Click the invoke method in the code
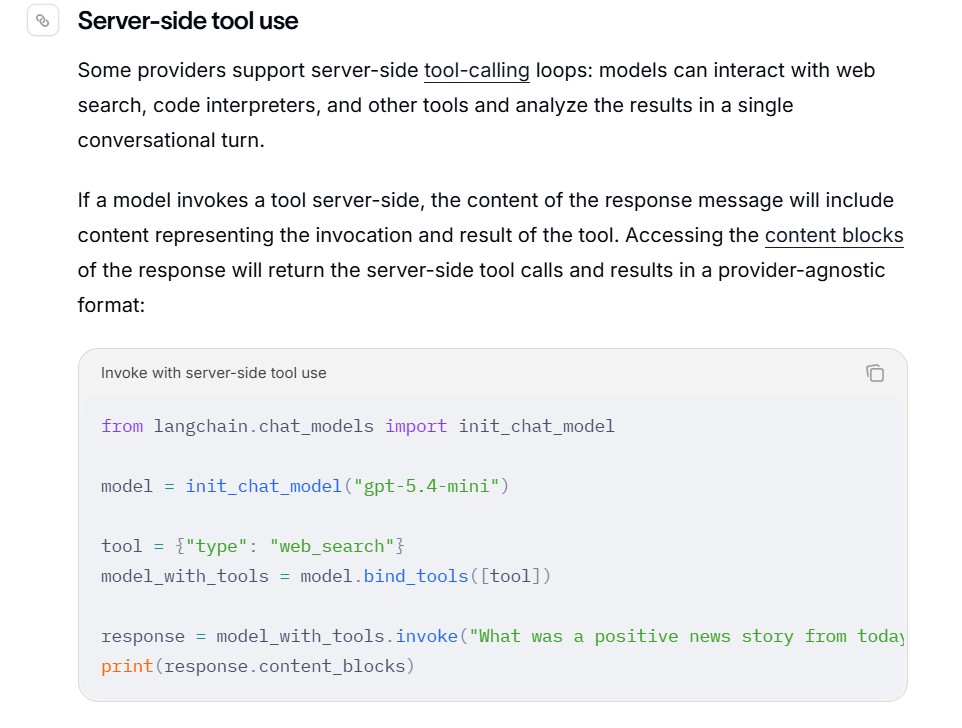 [426, 637]
